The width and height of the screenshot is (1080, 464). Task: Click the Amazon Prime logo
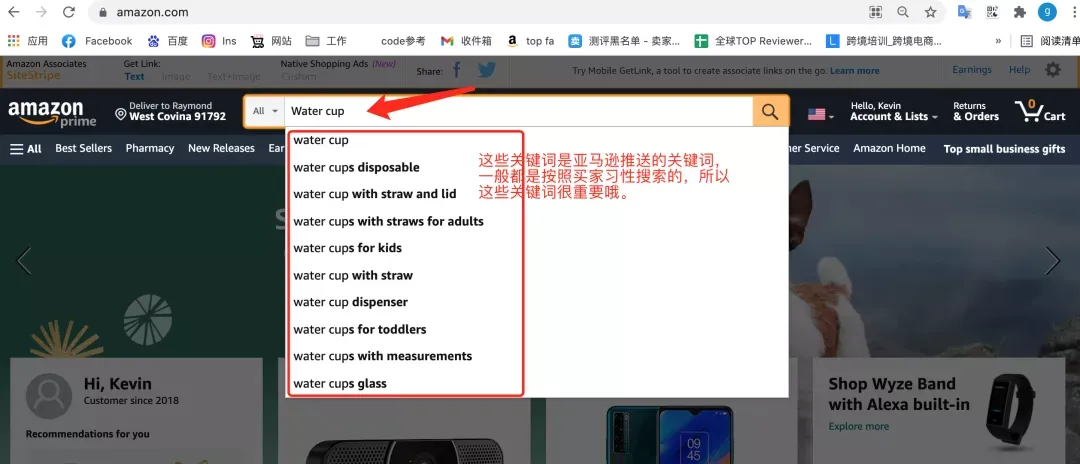tap(52, 113)
